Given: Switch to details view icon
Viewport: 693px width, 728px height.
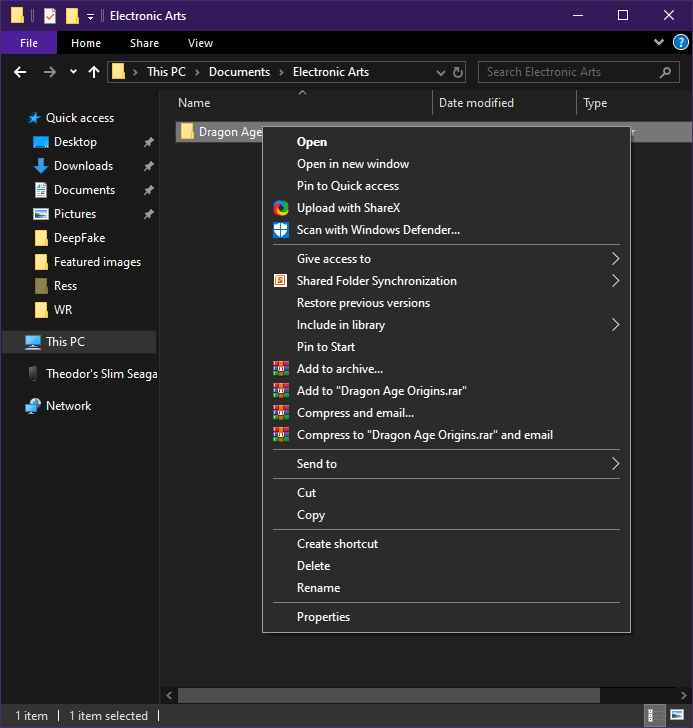Looking at the screenshot, I should tap(652, 716).
